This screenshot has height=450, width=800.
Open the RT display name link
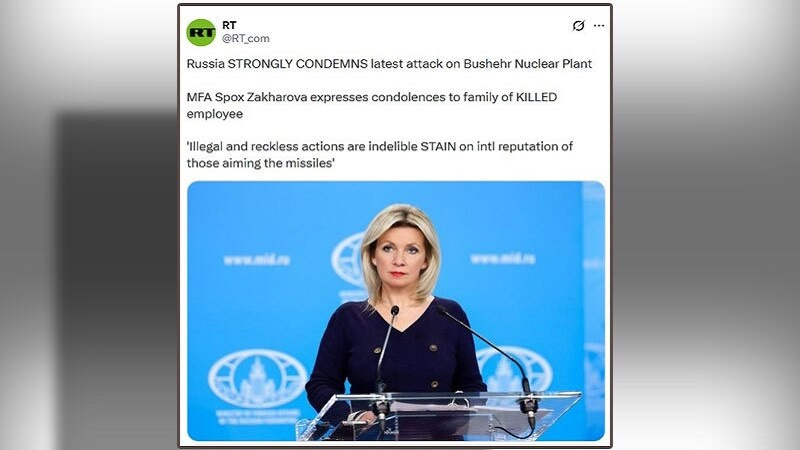pyautogui.click(x=229, y=25)
